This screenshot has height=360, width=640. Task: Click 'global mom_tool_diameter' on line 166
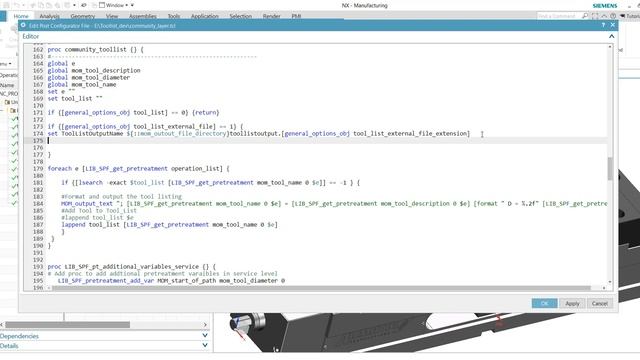(x=89, y=77)
